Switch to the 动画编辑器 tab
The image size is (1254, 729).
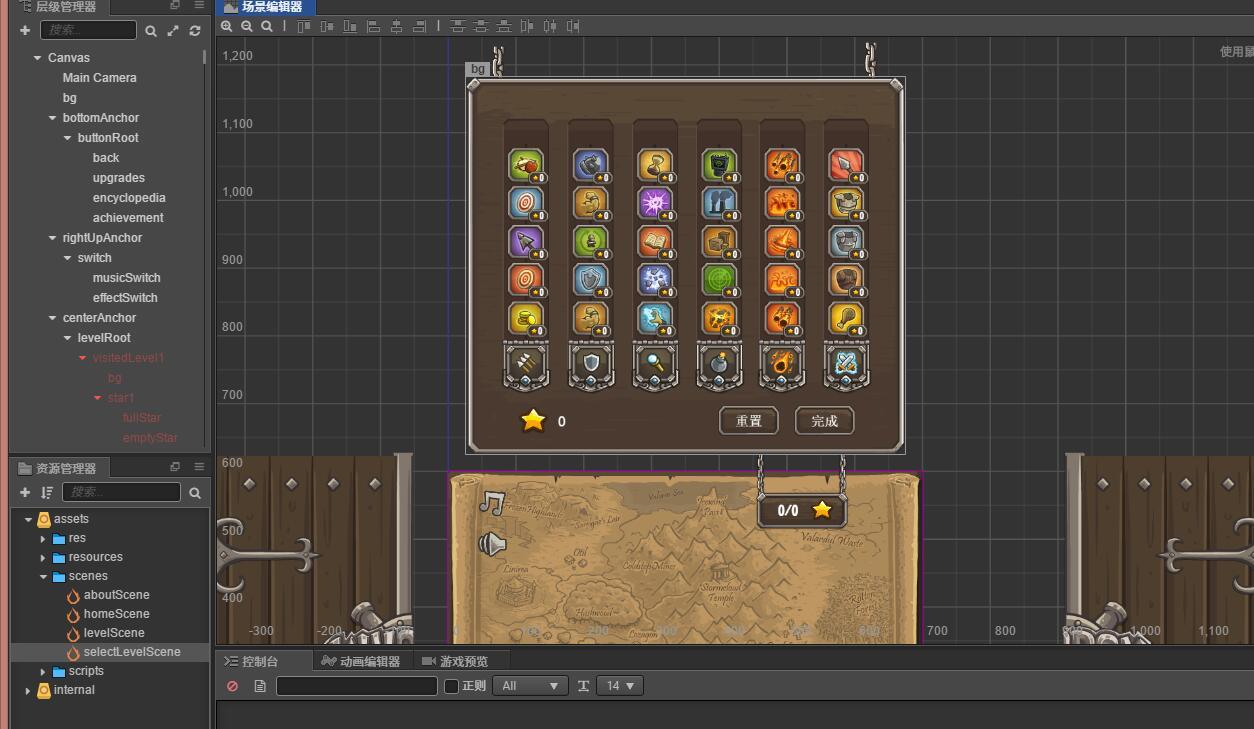coord(361,661)
